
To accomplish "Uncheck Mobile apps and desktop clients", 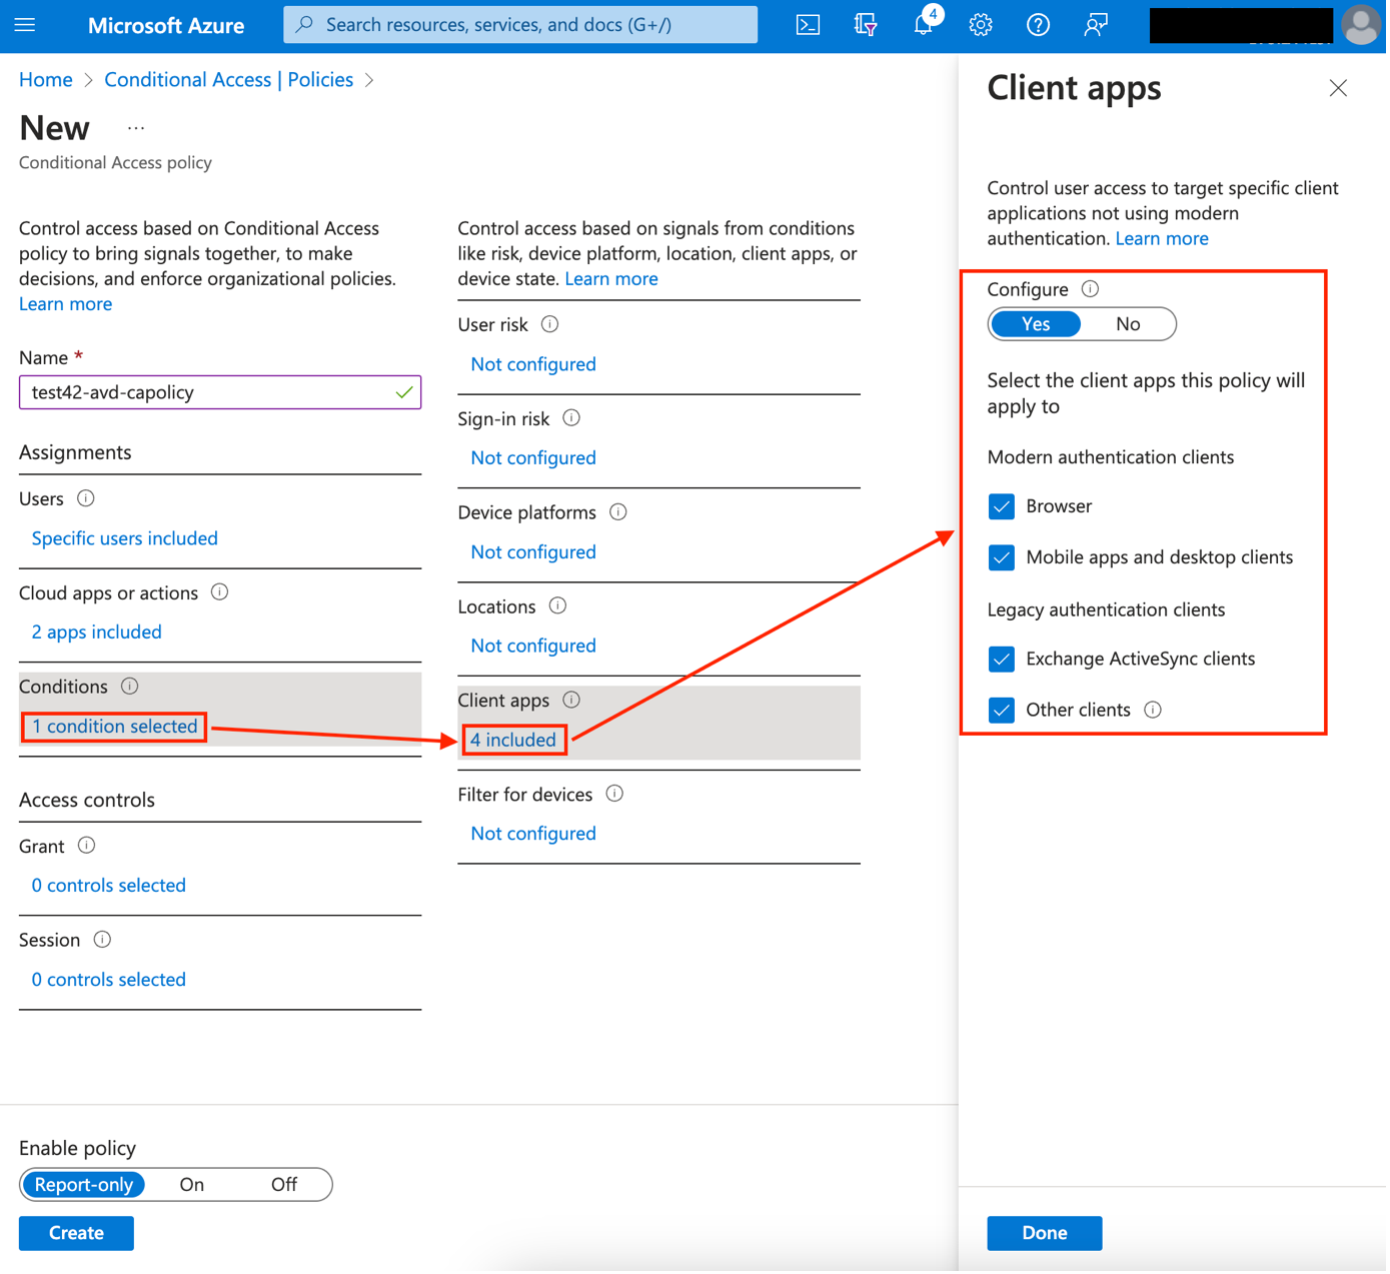I will (1001, 558).
